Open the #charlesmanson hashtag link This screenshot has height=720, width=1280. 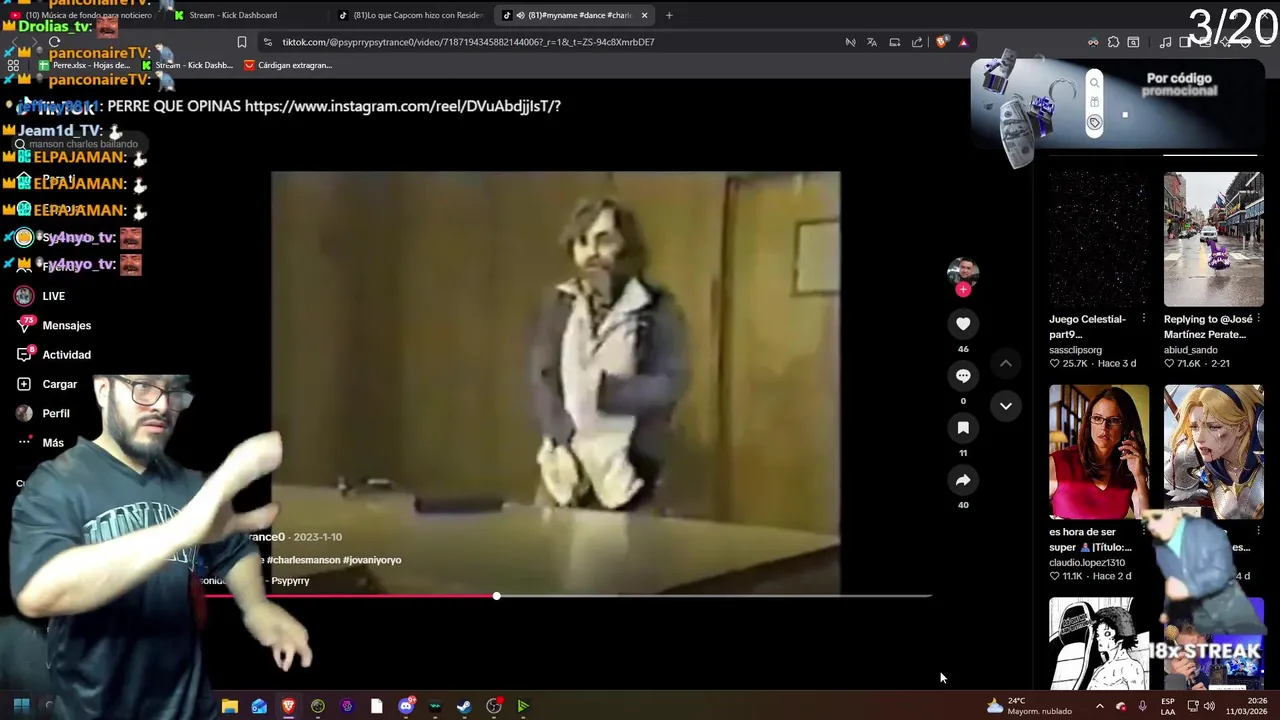pyautogui.click(x=303, y=560)
